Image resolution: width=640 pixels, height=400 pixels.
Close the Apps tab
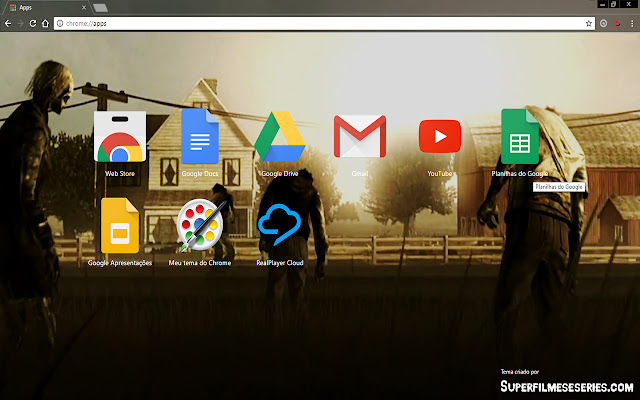pyautogui.click(x=84, y=7)
